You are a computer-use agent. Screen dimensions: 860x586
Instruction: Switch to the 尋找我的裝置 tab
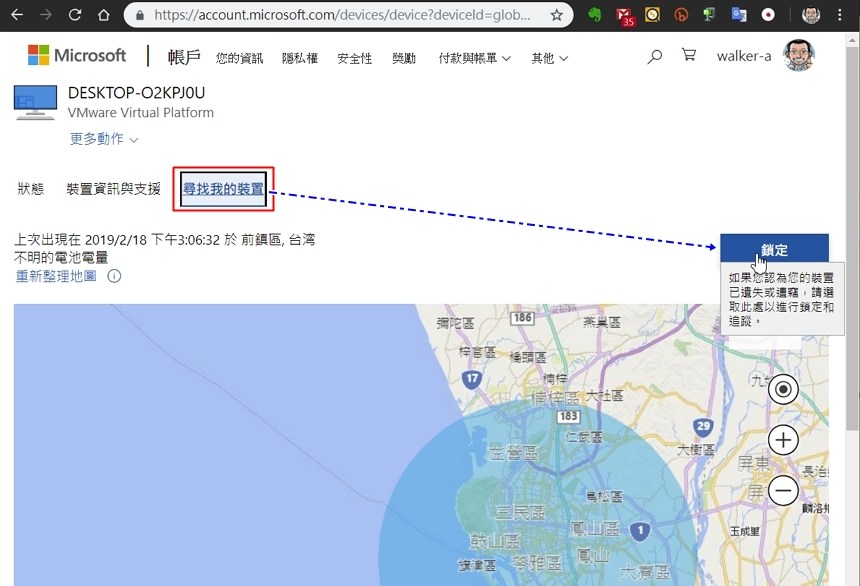pos(223,189)
